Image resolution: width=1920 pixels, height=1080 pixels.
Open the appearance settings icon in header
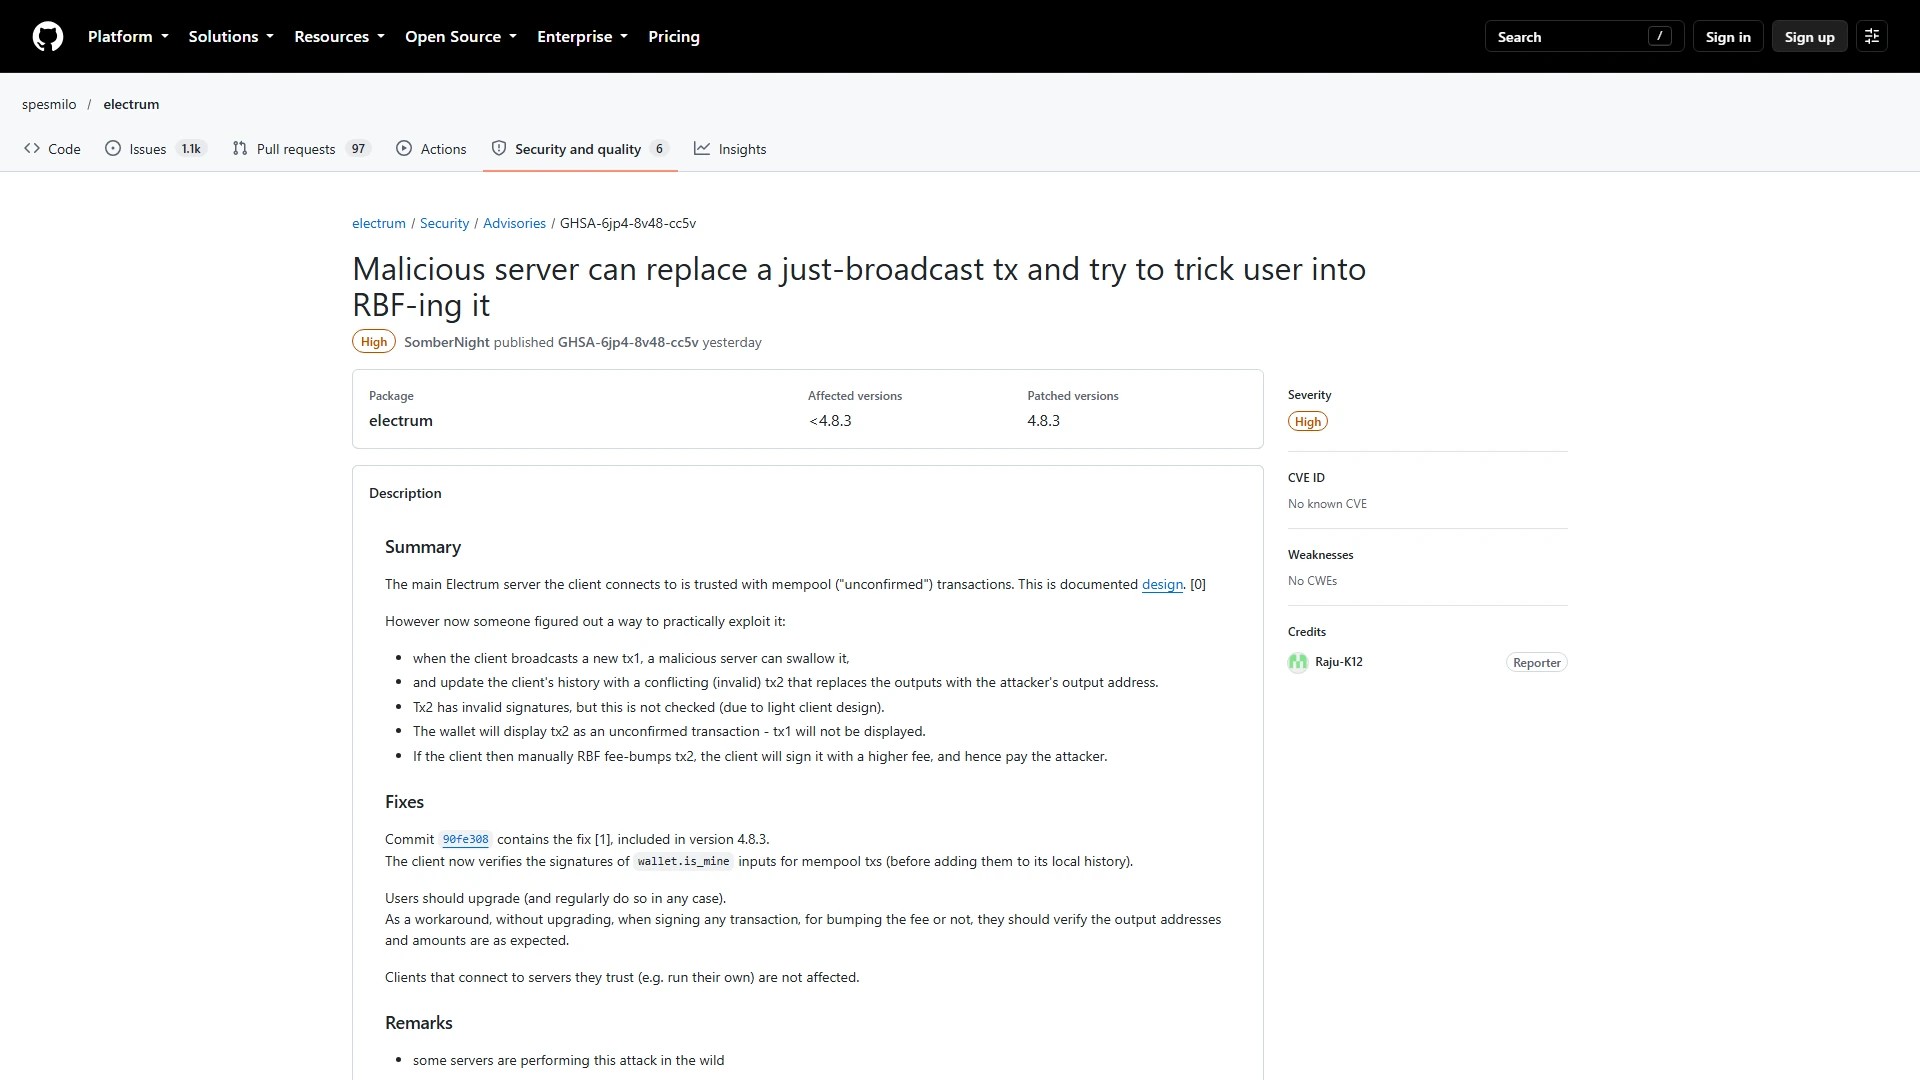(x=1872, y=37)
